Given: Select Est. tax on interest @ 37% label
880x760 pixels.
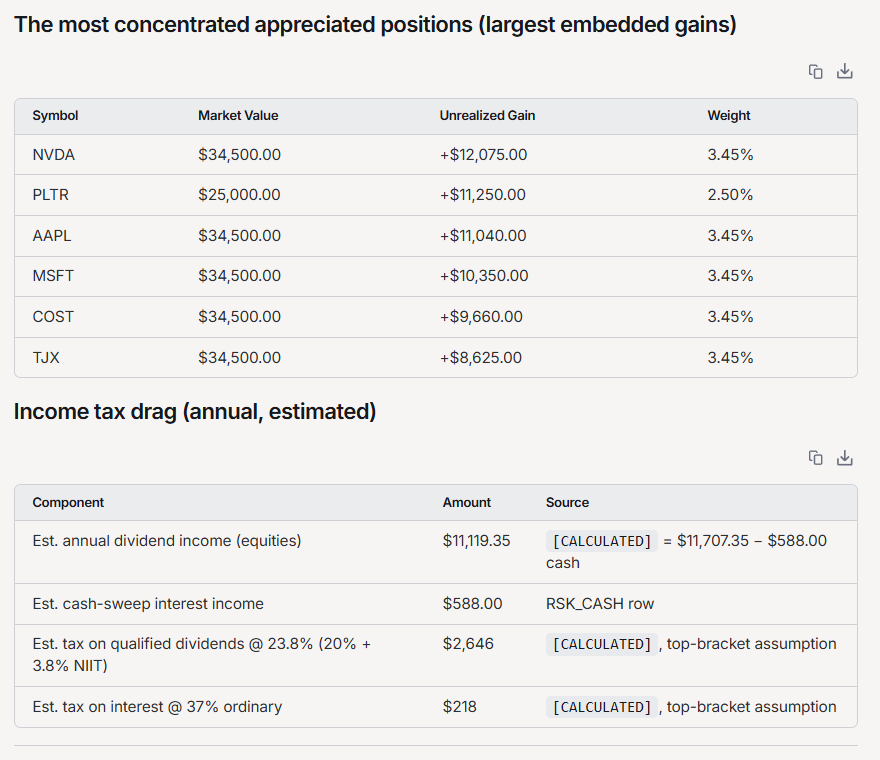Looking at the screenshot, I should click(157, 707).
